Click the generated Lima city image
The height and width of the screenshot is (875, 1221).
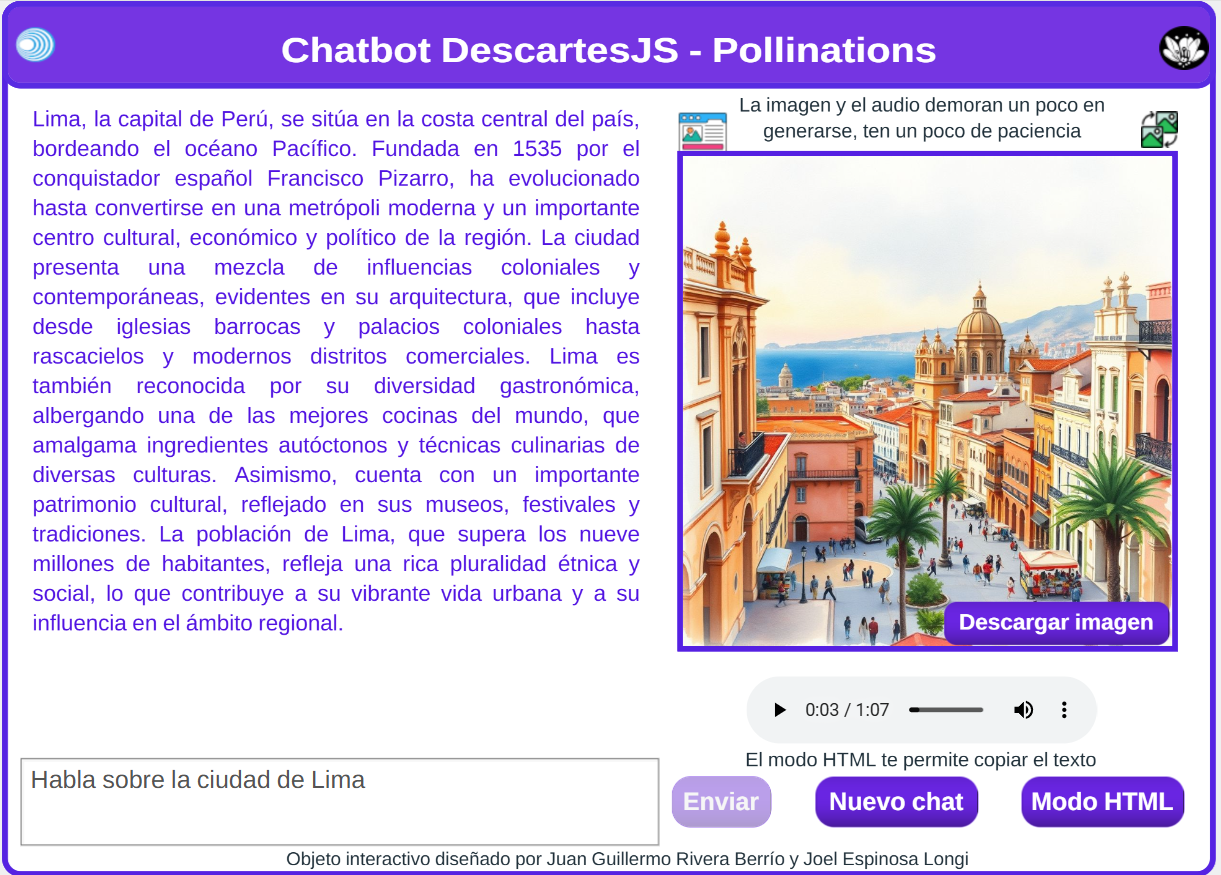tap(927, 401)
